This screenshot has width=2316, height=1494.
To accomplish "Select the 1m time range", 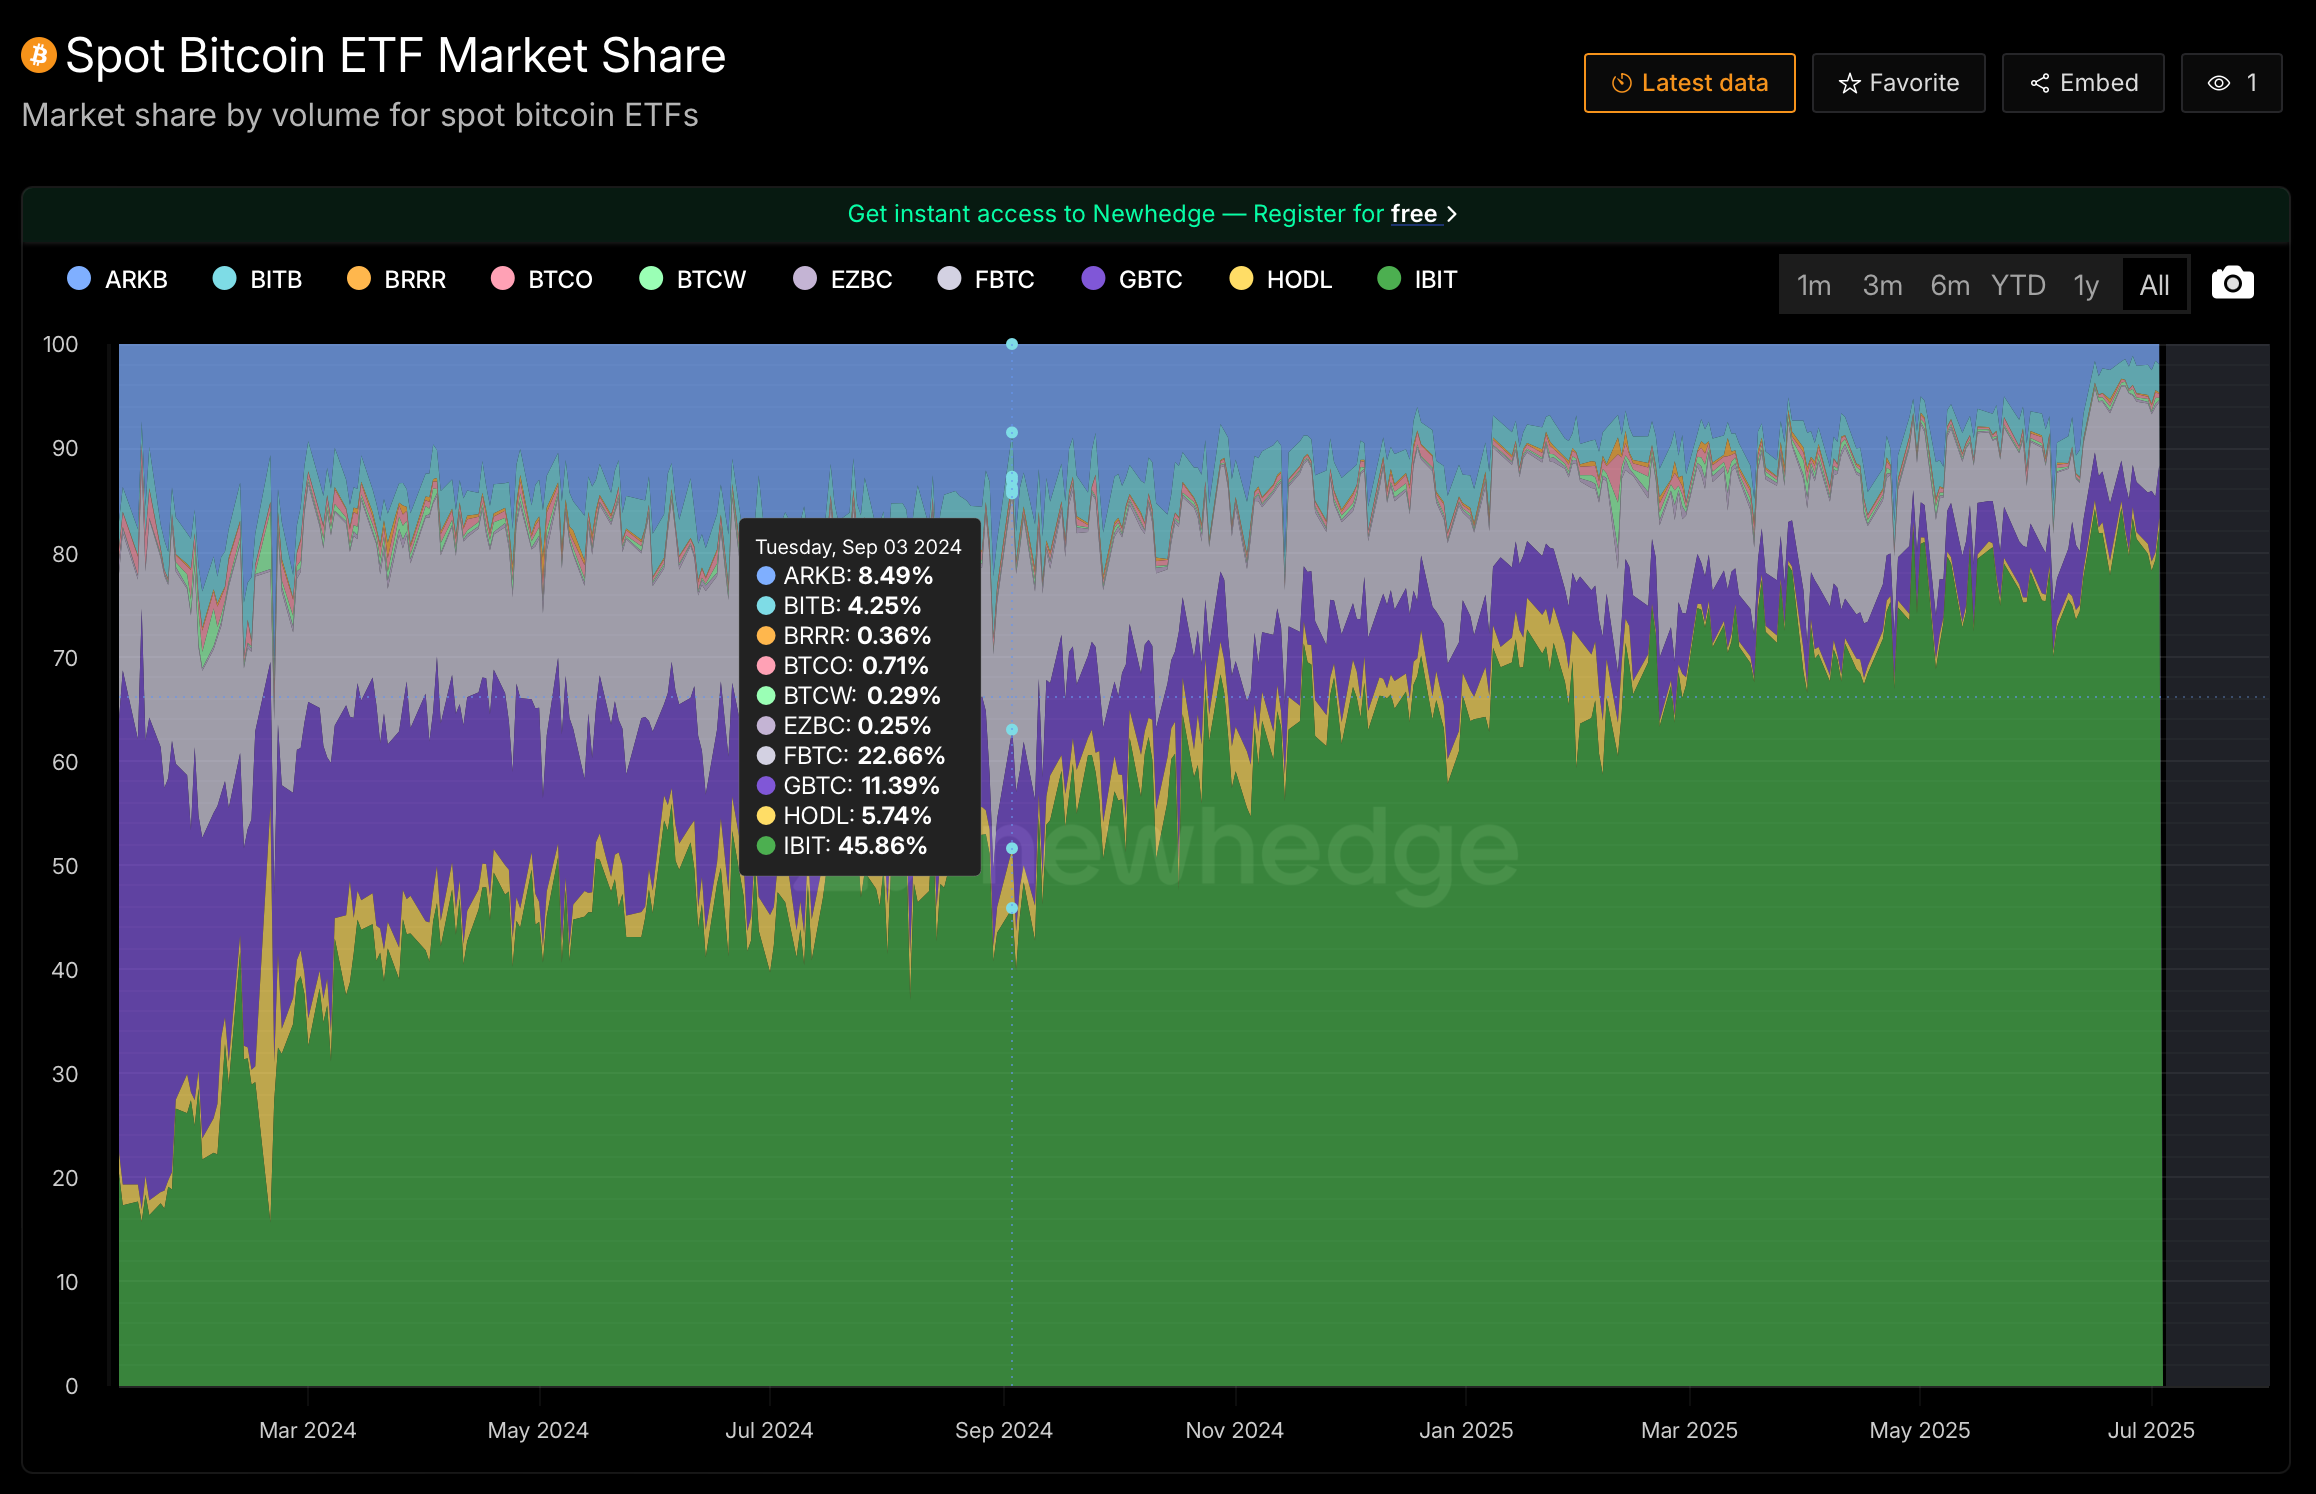I will [1813, 286].
